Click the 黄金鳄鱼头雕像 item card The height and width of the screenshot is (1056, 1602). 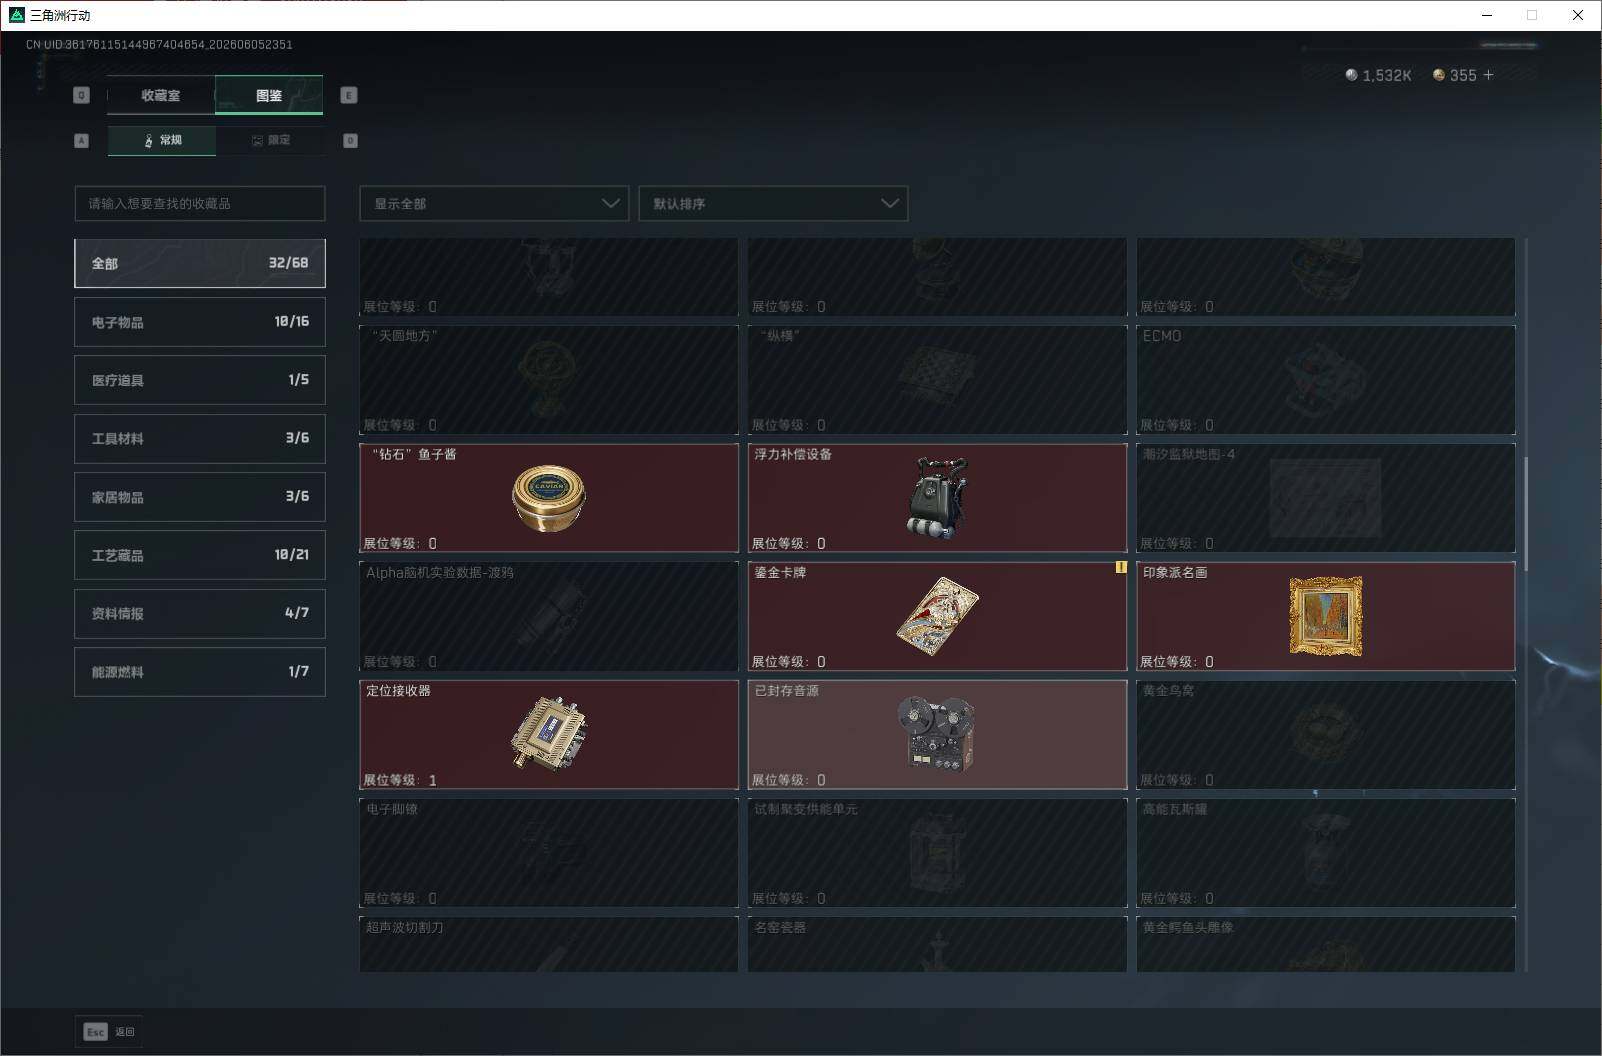(1326, 944)
